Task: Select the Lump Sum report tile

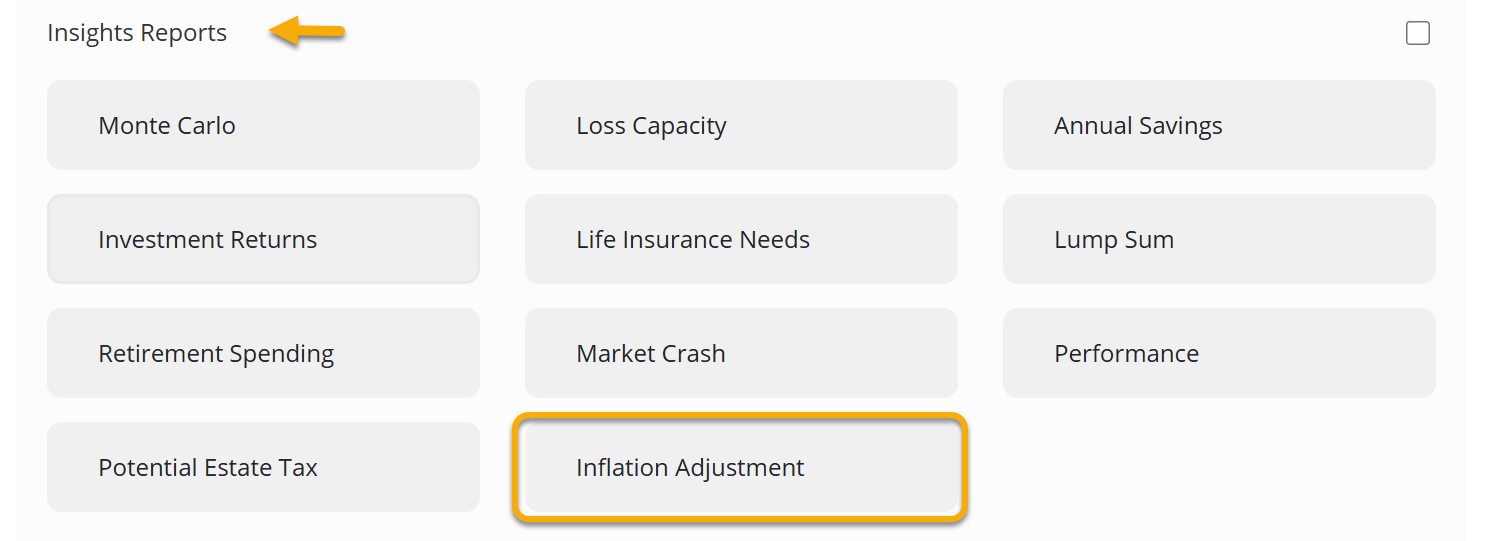Action: [x=1219, y=239]
